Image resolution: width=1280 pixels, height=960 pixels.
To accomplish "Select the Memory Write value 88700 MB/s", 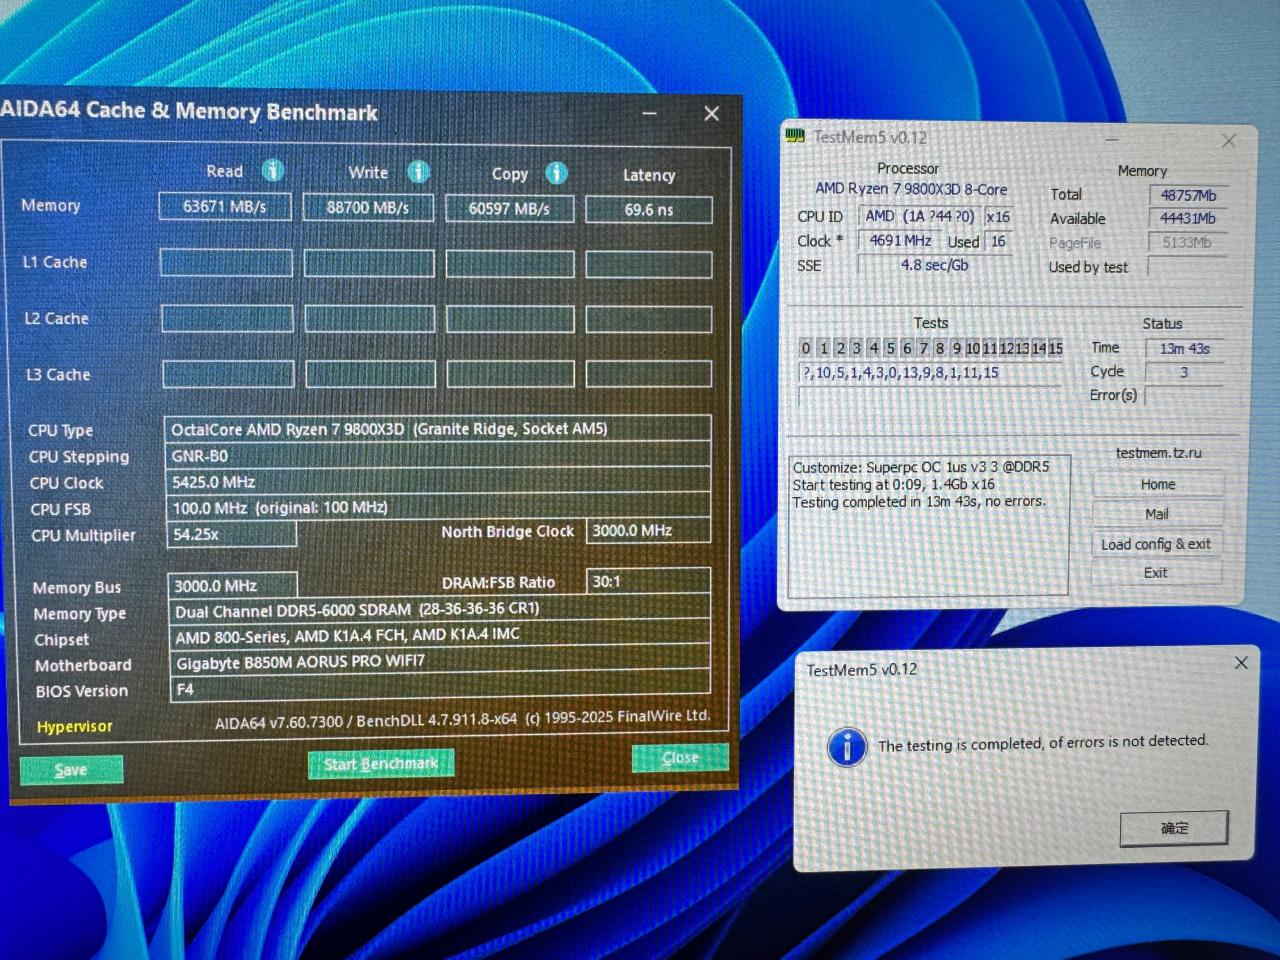I will coord(368,208).
